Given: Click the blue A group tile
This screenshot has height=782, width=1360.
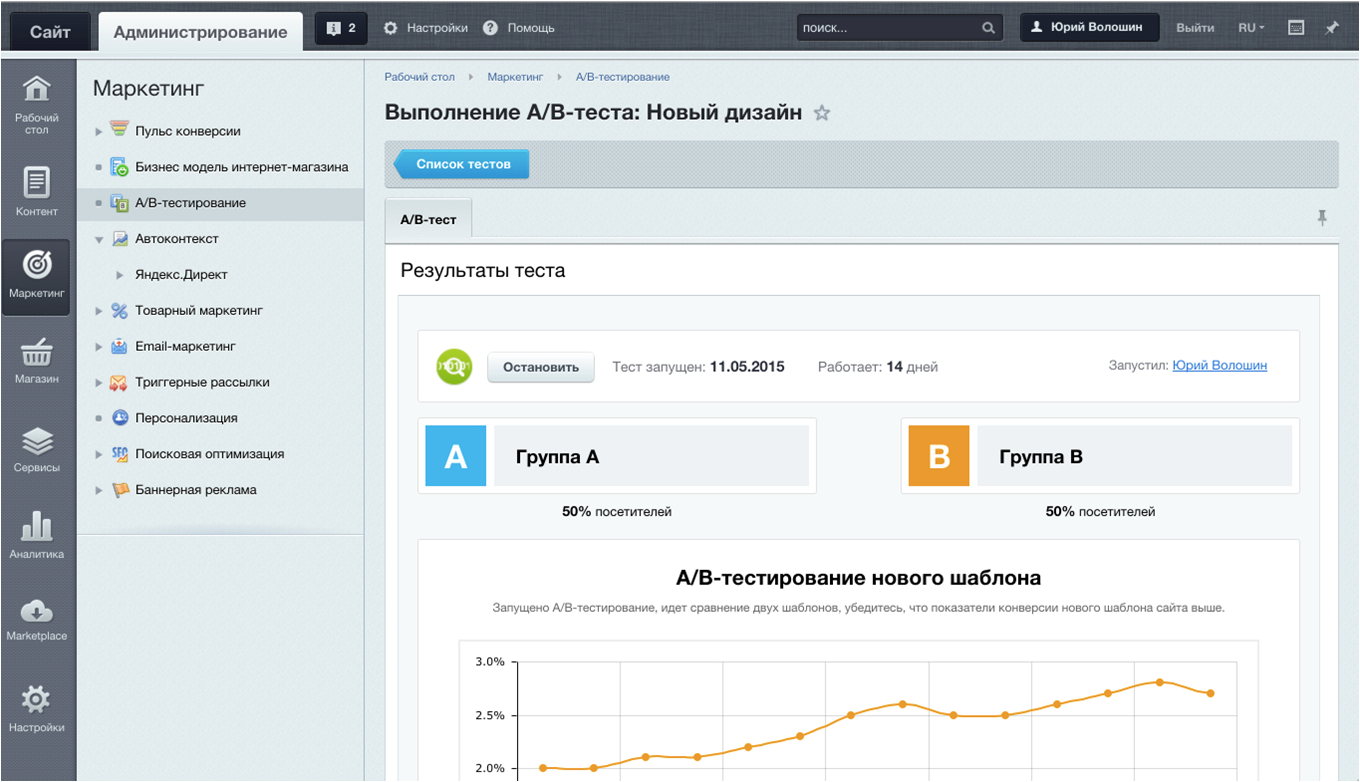Looking at the screenshot, I should [455, 456].
